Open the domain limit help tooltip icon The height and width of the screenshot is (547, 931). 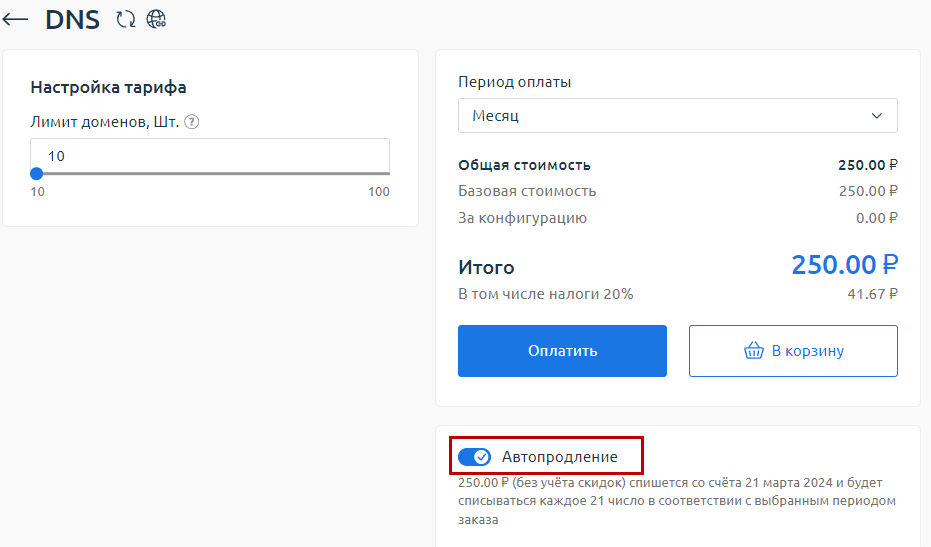point(192,122)
